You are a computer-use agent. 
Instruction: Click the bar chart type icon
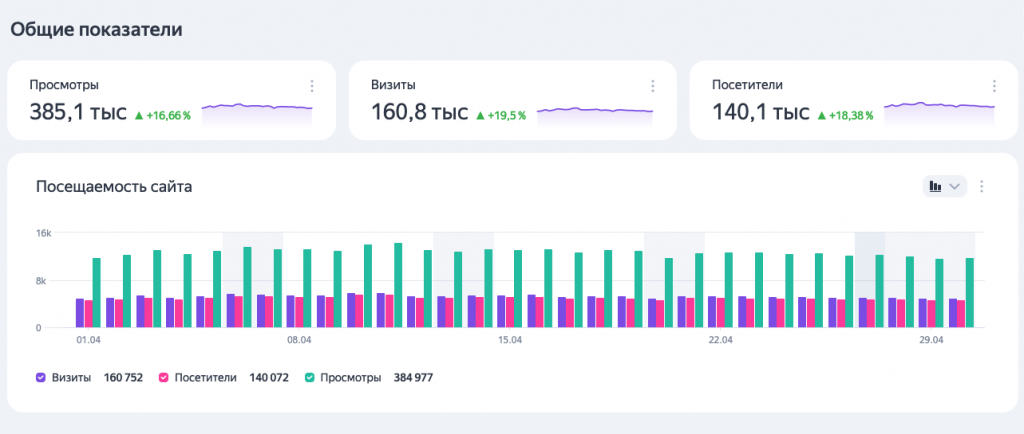936,187
